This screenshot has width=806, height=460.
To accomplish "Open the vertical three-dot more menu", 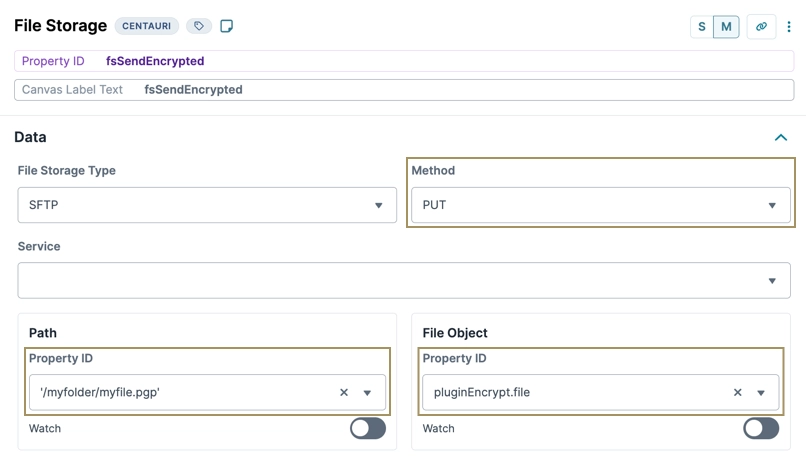I will coord(789,27).
